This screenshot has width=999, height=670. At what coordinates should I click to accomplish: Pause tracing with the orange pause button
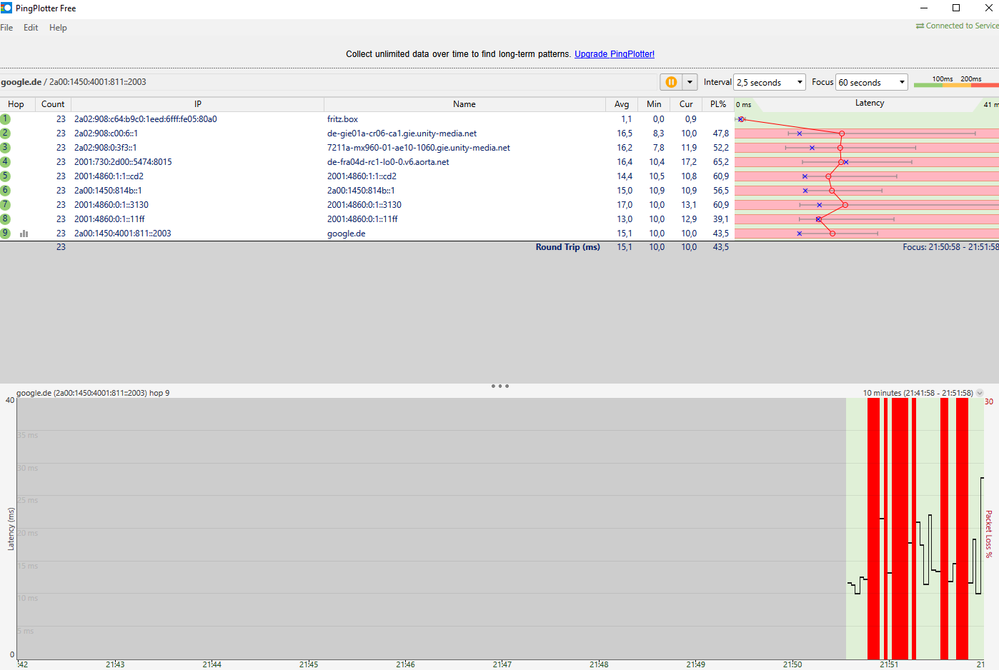[x=671, y=82]
